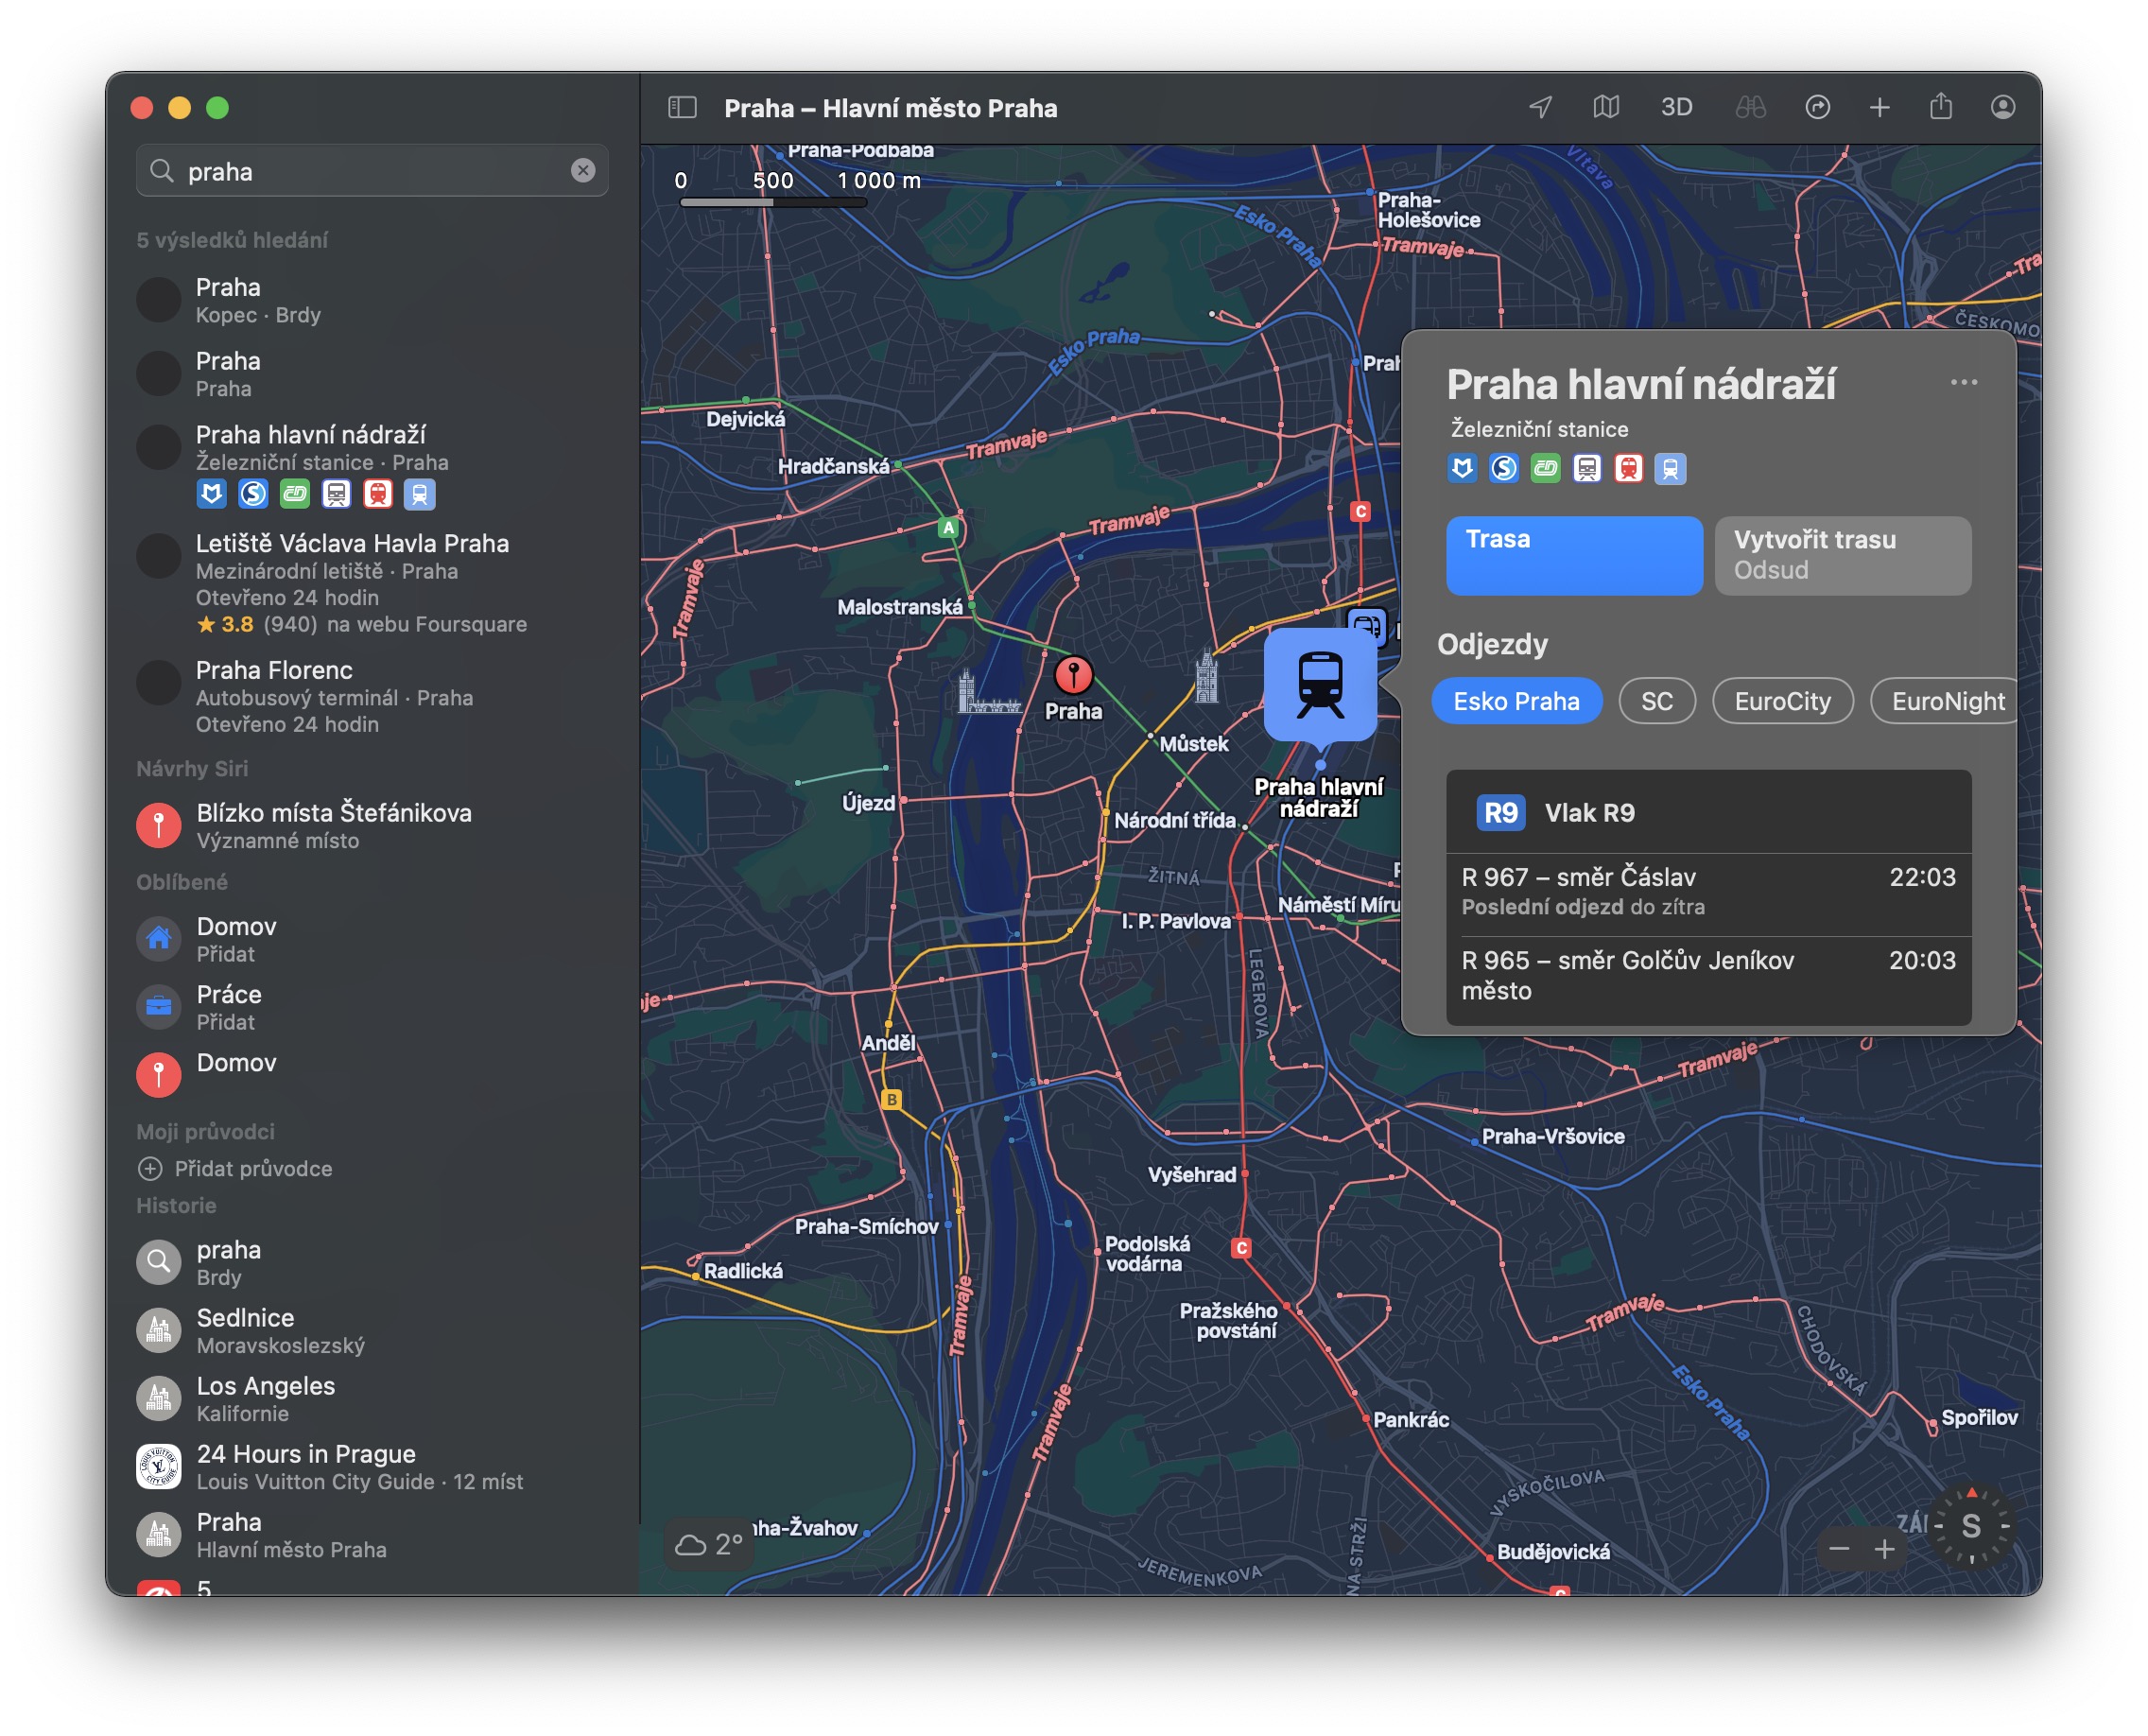Image resolution: width=2148 pixels, height=1736 pixels.
Task: Click the current location arrow icon
Action: click(x=1541, y=108)
